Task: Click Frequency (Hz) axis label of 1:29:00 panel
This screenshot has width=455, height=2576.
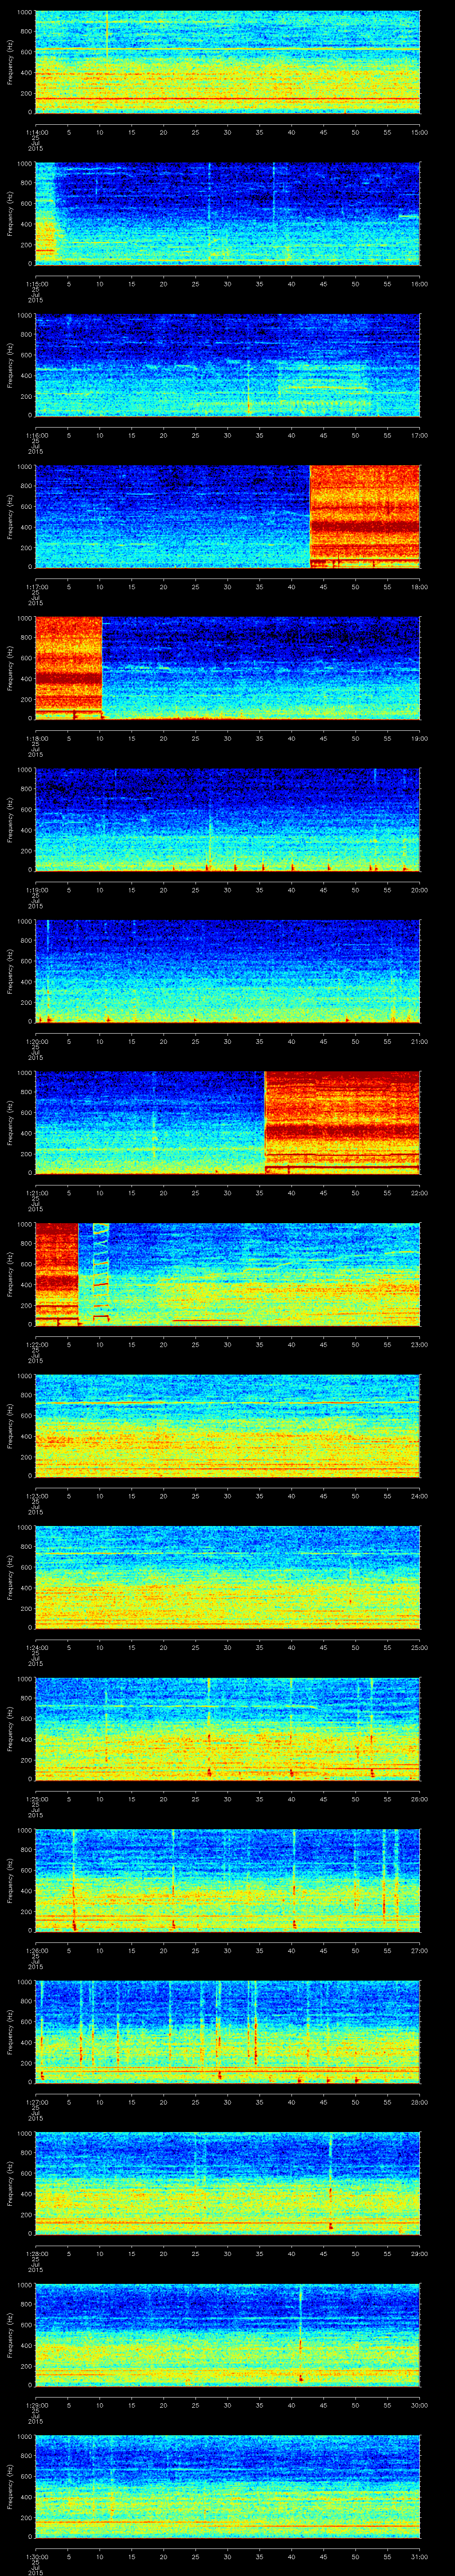Action: pos(10,2335)
